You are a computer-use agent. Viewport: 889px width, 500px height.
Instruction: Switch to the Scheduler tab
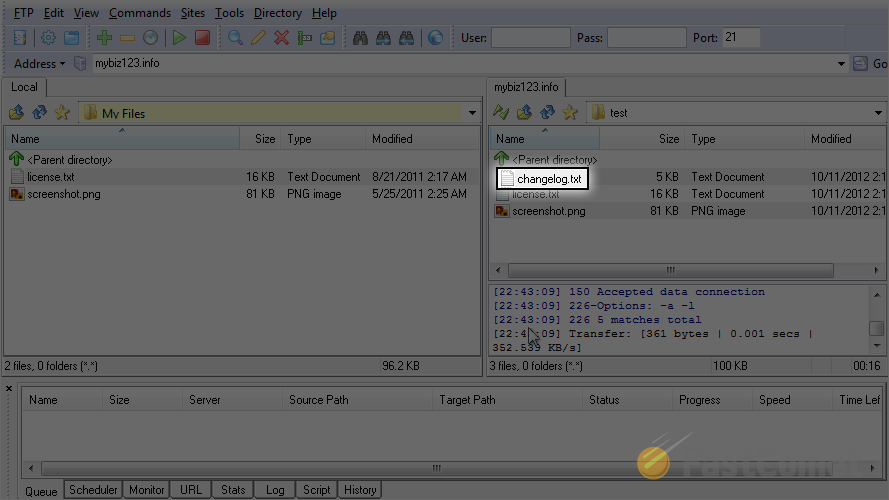click(93, 490)
